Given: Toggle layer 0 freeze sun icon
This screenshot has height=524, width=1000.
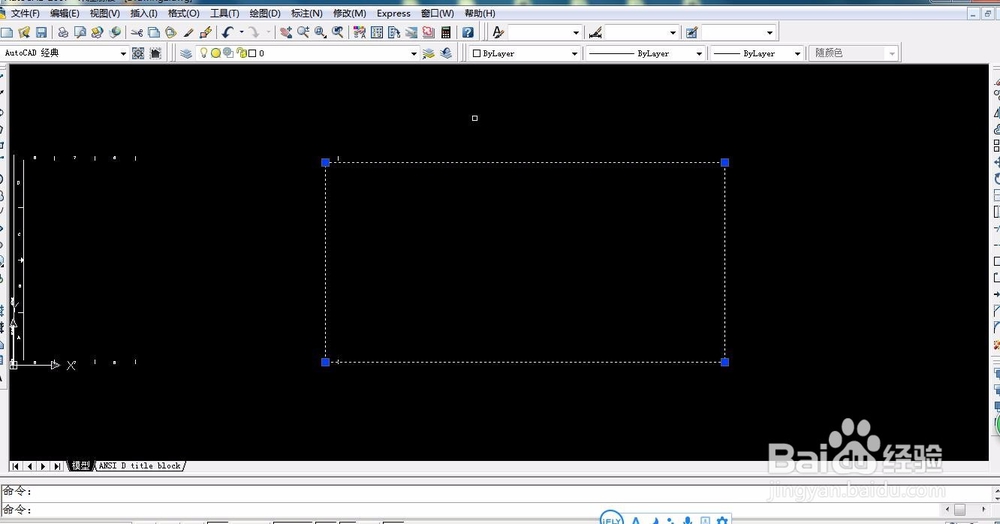Looking at the screenshot, I should tap(216, 54).
